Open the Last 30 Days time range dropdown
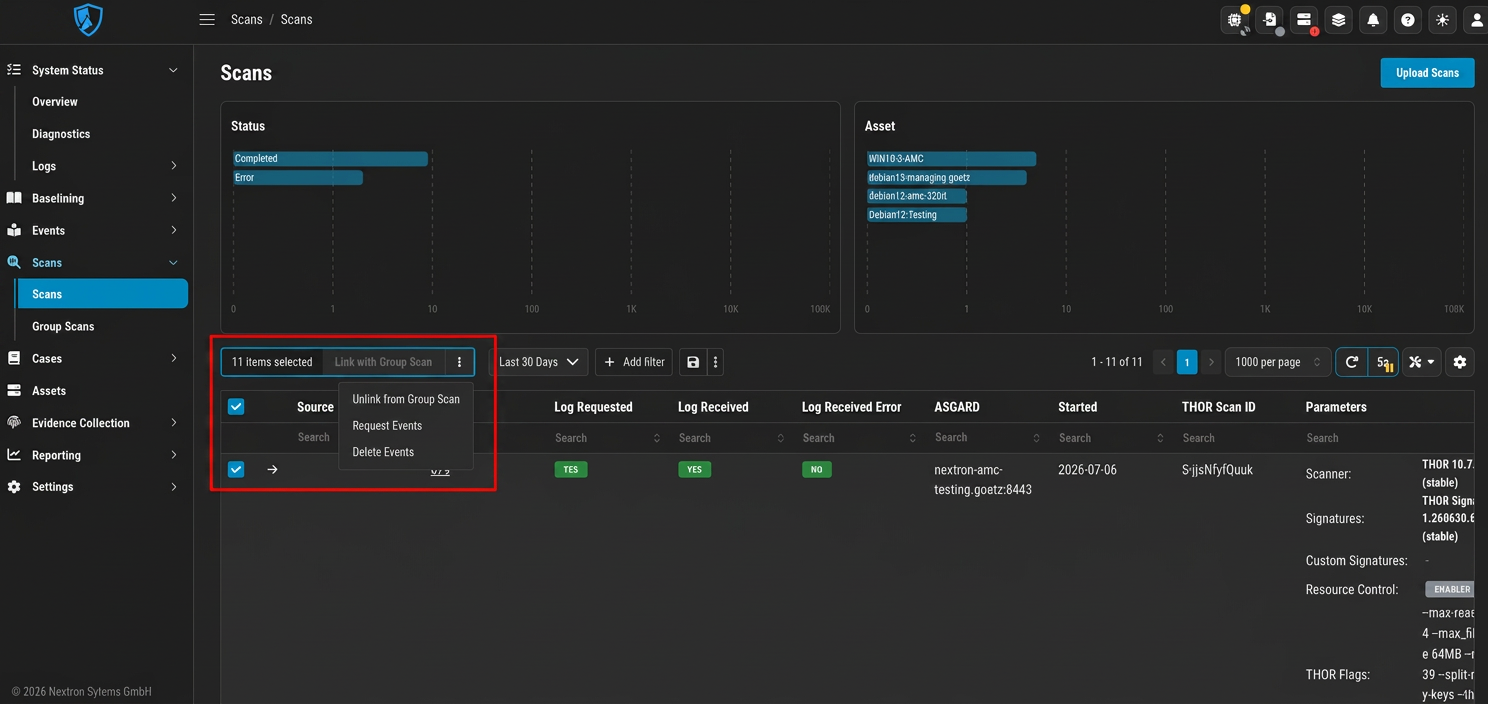Screen dimensions: 1488x704 click(538, 362)
